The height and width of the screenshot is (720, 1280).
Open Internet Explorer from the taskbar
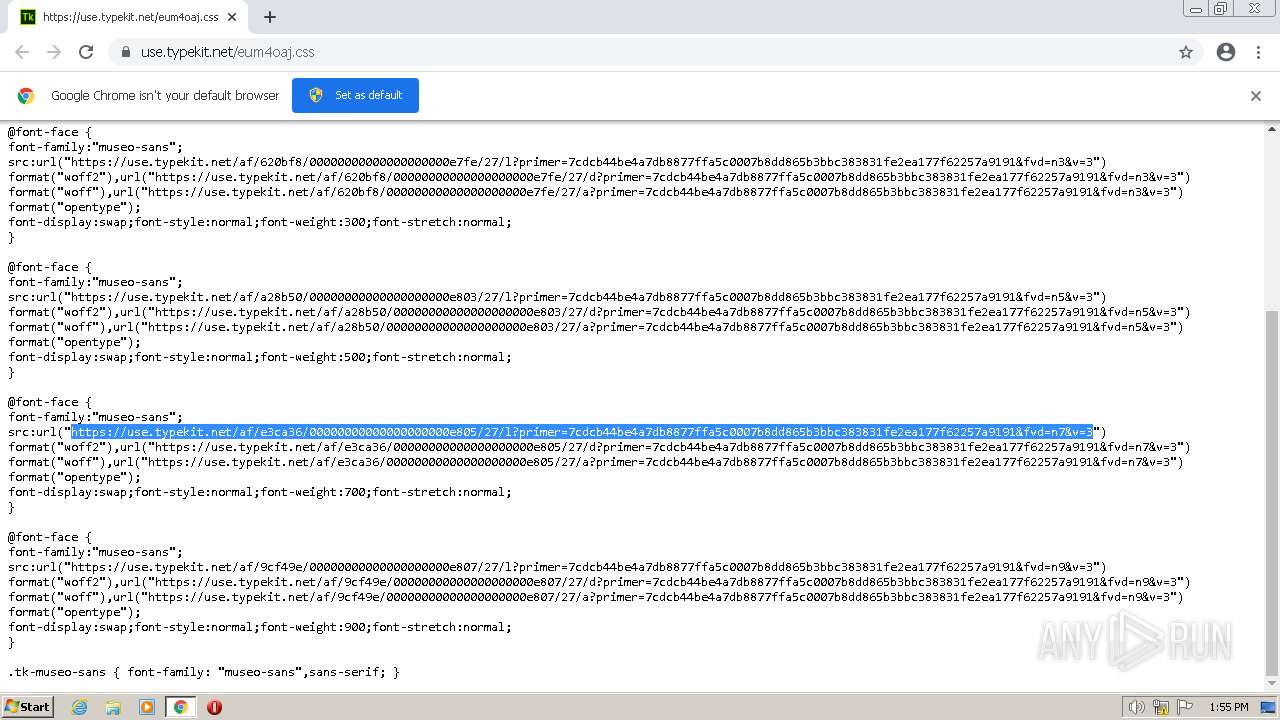[80, 707]
